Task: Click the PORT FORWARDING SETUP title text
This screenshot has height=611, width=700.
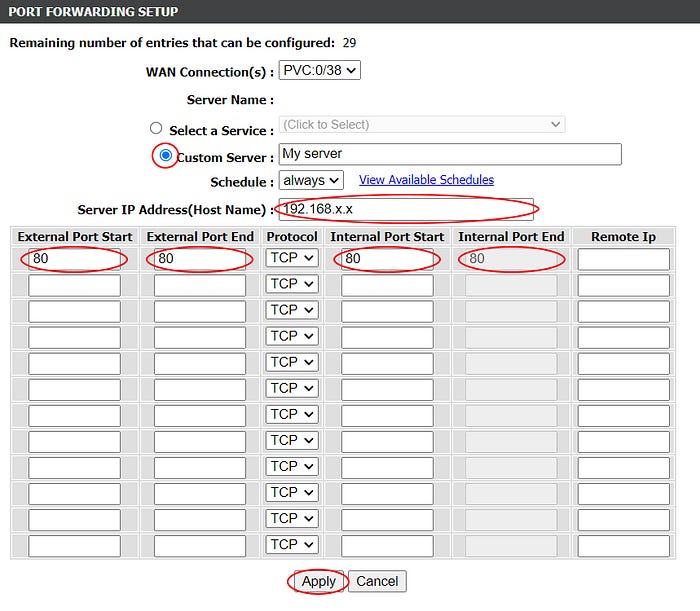Action: [x=93, y=12]
